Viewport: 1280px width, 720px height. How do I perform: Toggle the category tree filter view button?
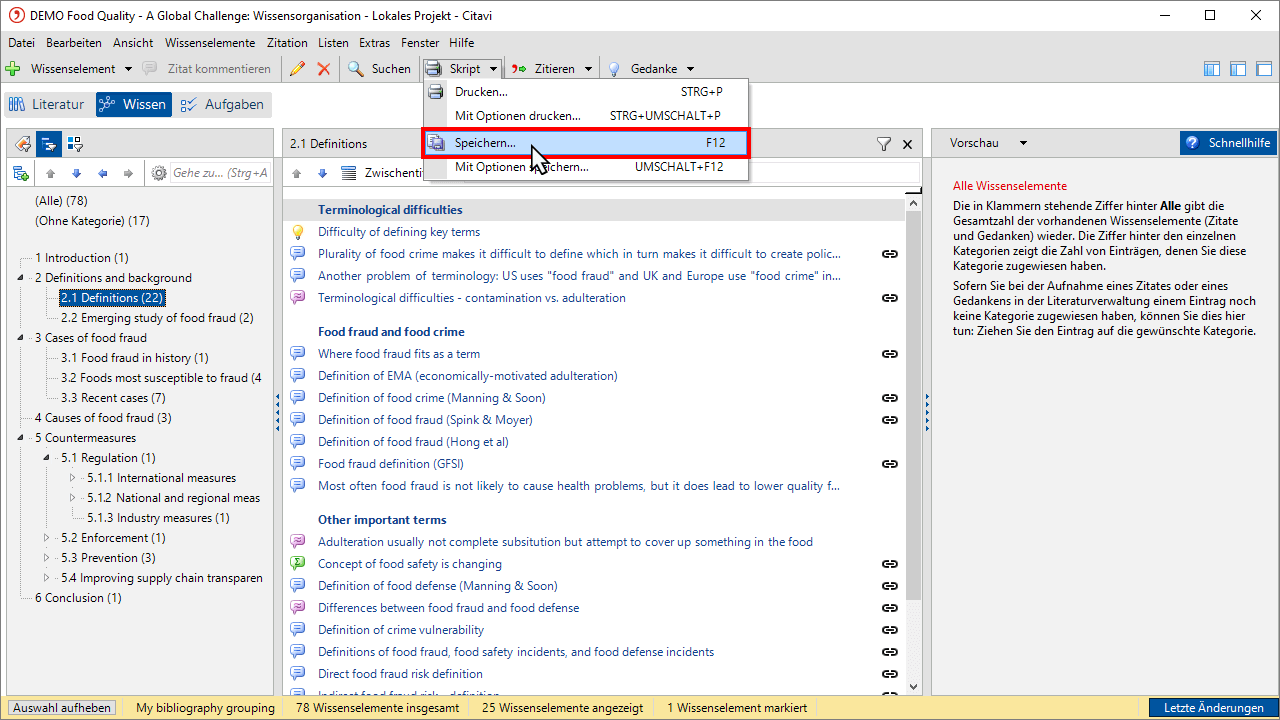point(50,143)
